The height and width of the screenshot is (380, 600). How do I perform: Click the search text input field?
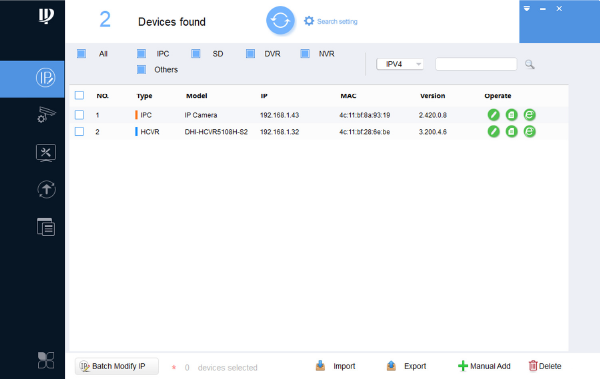[476, 64]
